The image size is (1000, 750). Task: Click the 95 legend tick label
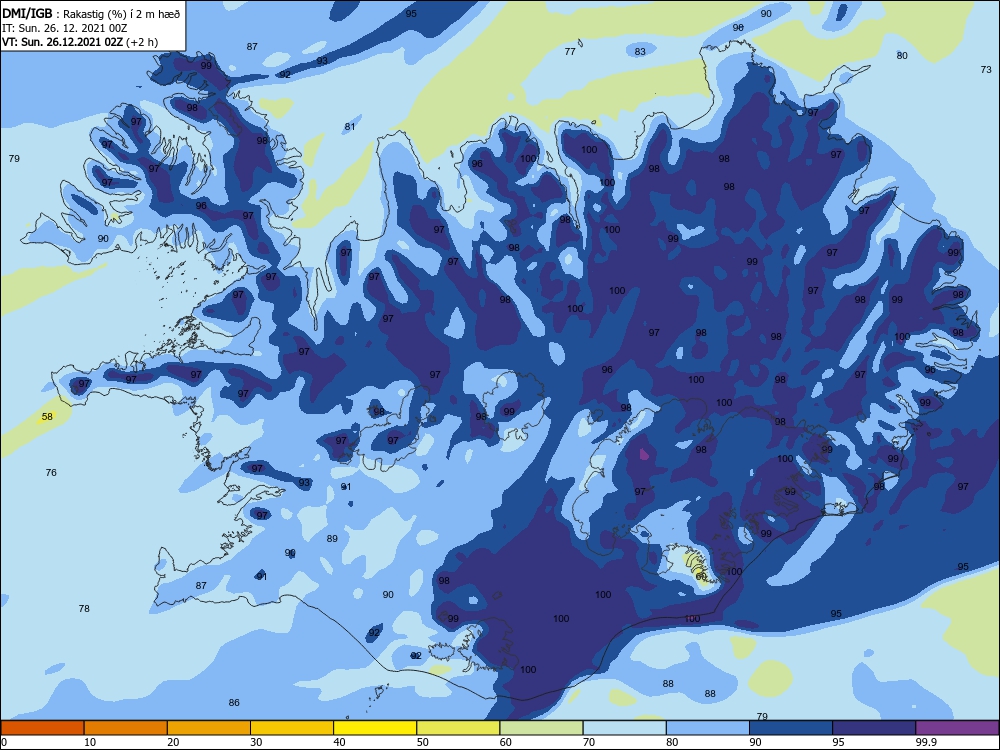(839, 742)
